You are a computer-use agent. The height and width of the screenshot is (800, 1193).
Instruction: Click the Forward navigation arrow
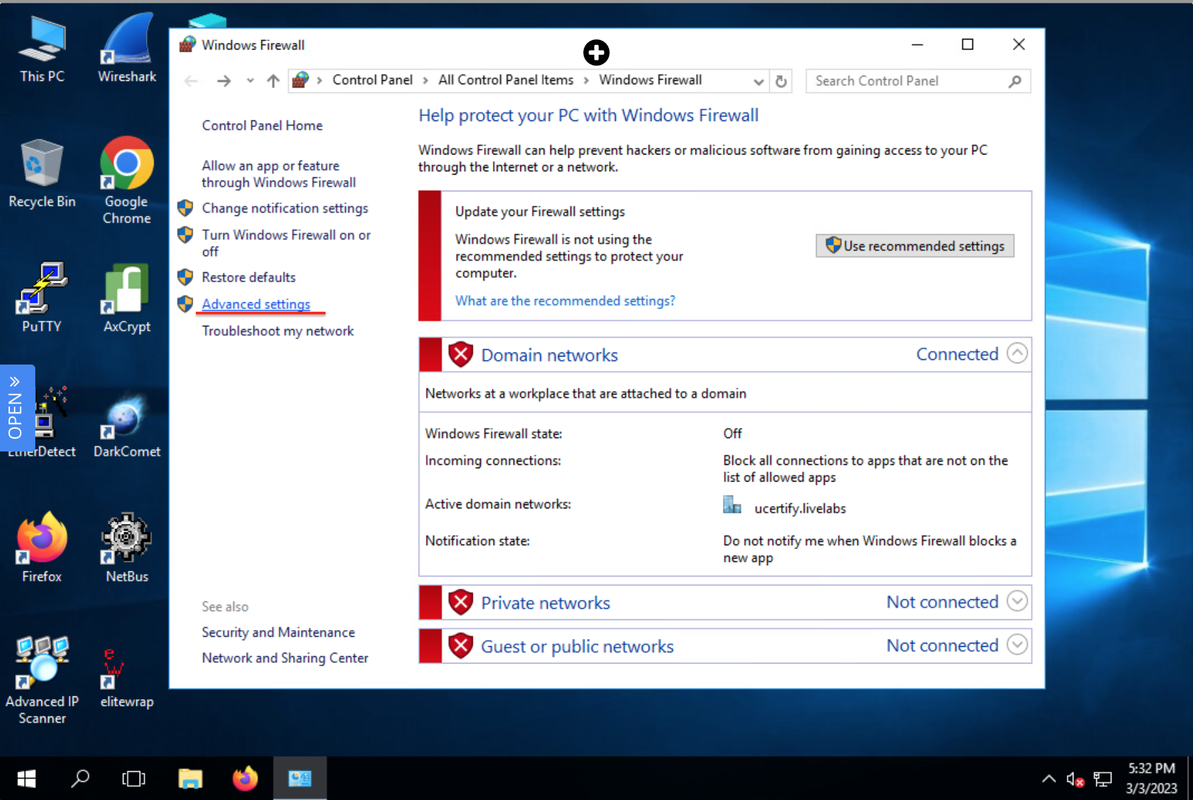click(x=223, y=81)
